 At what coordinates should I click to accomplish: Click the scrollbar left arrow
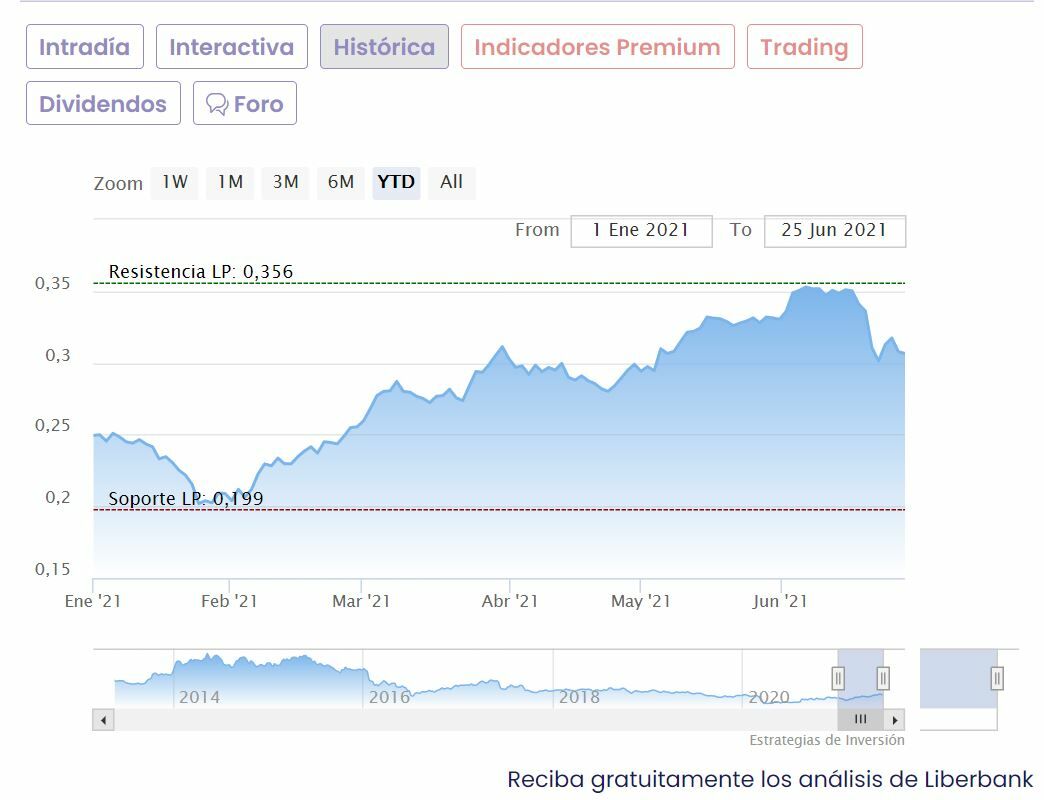click(x=103, y=720)
